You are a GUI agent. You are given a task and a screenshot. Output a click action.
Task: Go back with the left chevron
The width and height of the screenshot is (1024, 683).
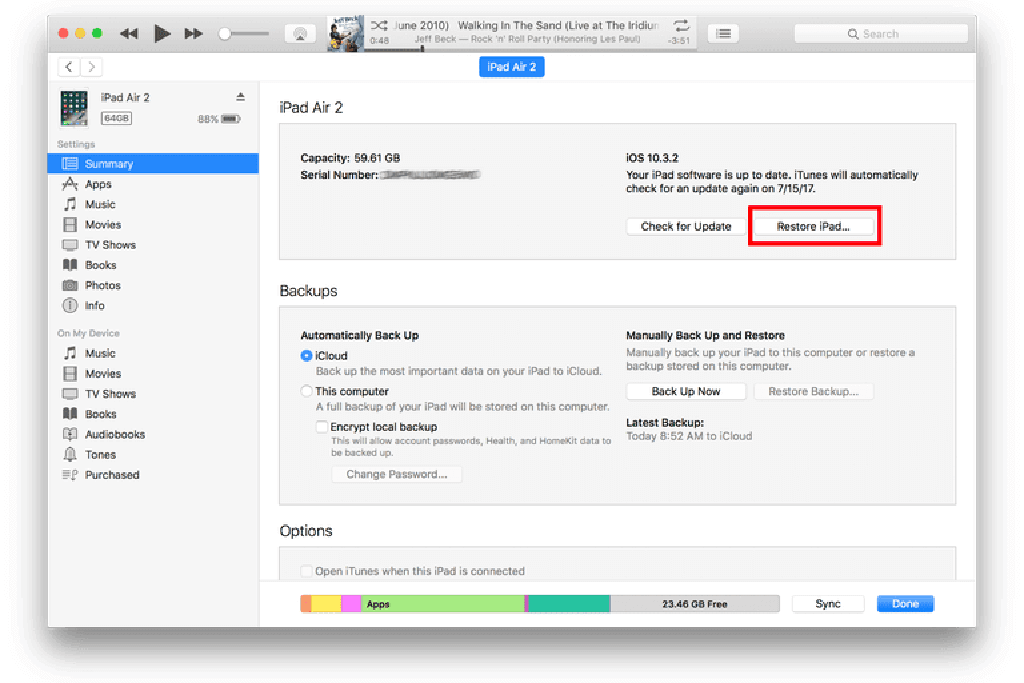(69, 67)
